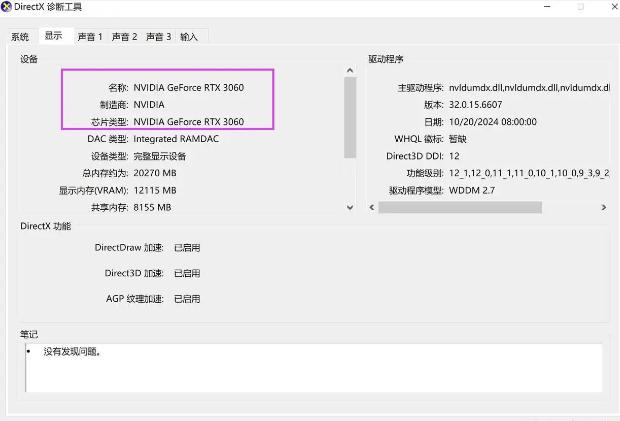This screenshot has height=421, width=620.
Task: Click the Direct3D DDI value 12
Action: click(x=454, y=156)
